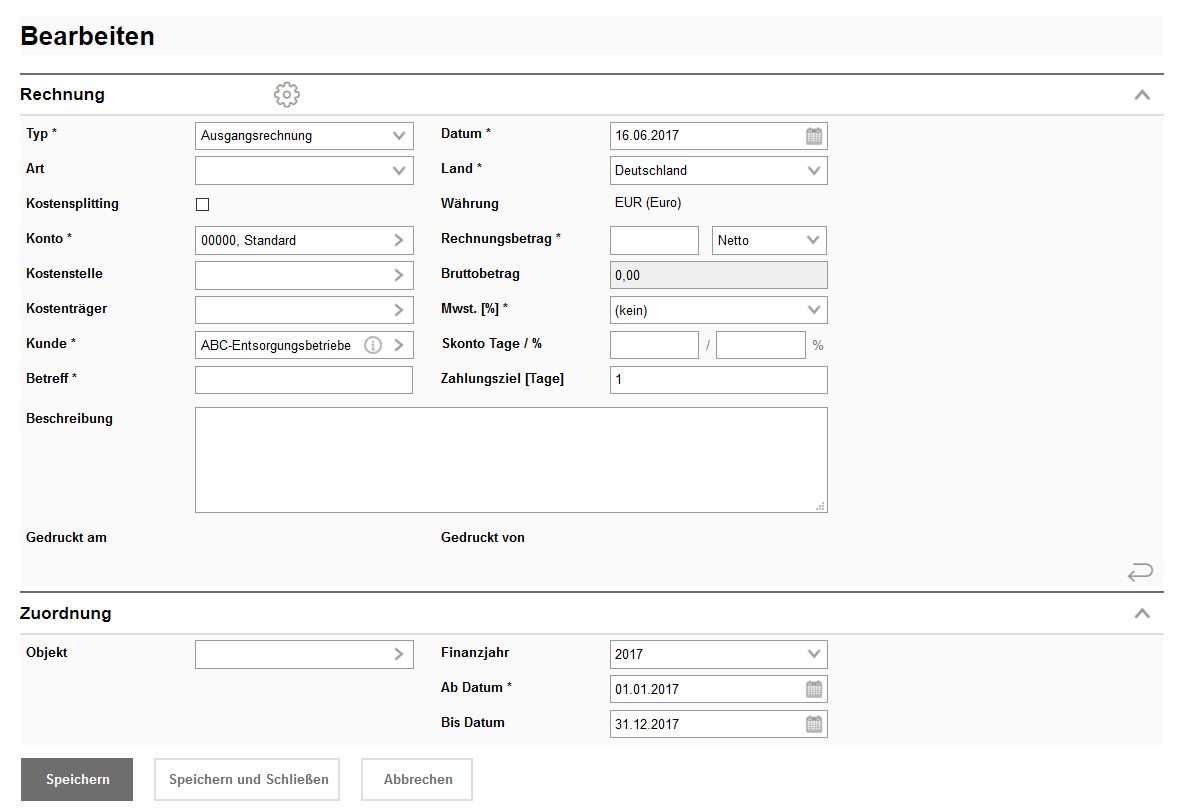
Task: Open calendar picker for Ab Datum
Action: click(814, 689)
